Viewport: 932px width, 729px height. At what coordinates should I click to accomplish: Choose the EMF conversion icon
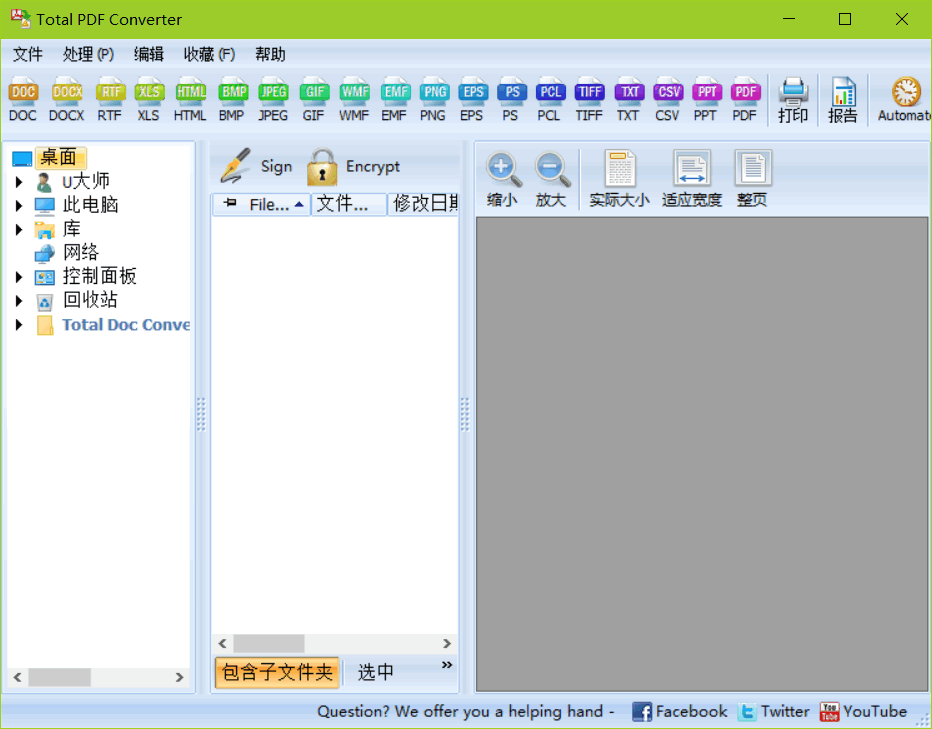(395, 99)
